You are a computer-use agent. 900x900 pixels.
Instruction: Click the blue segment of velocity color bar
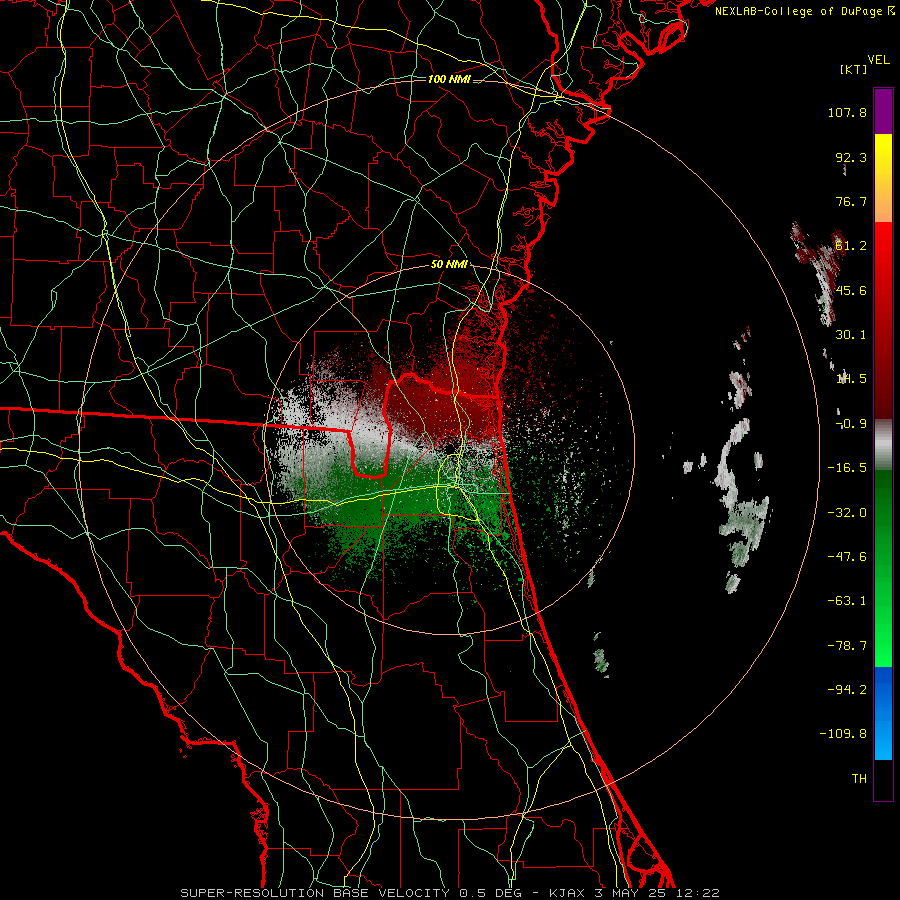point(883,713)
